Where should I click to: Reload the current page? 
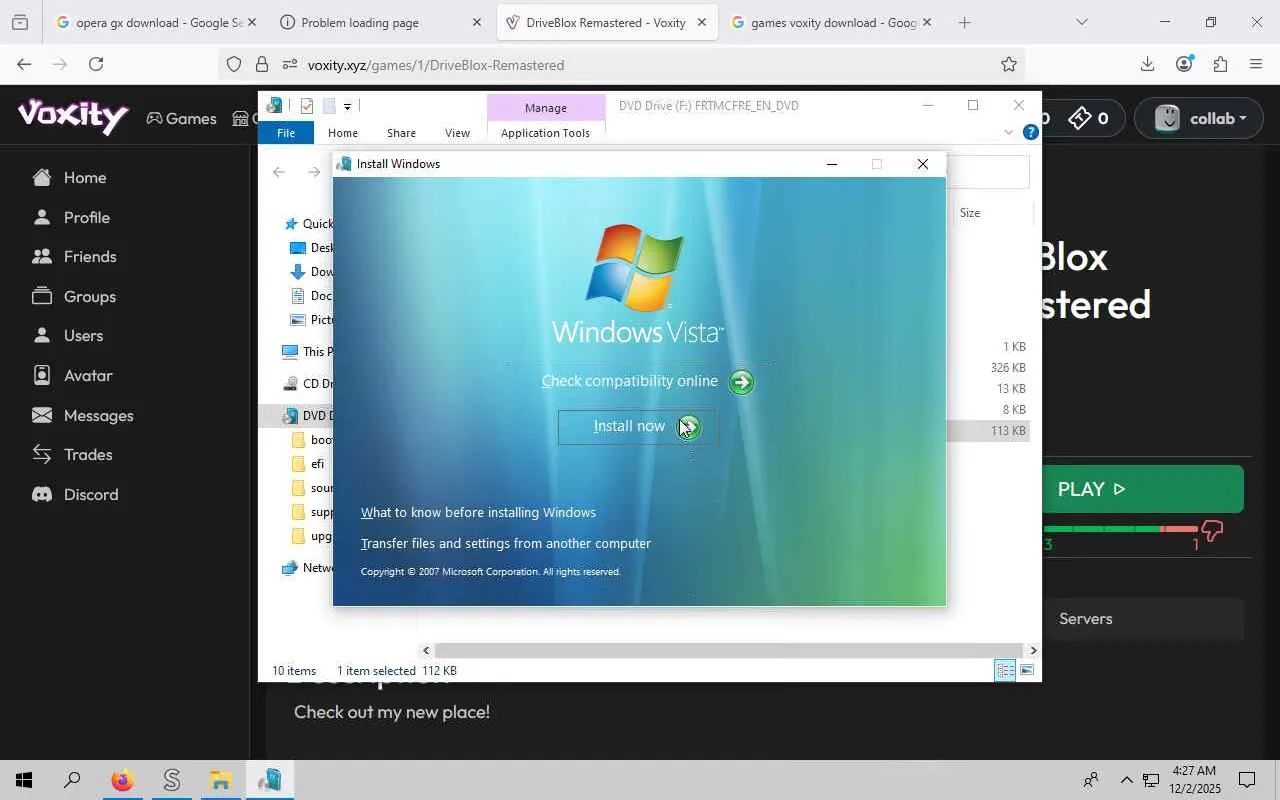coord(96,64)
